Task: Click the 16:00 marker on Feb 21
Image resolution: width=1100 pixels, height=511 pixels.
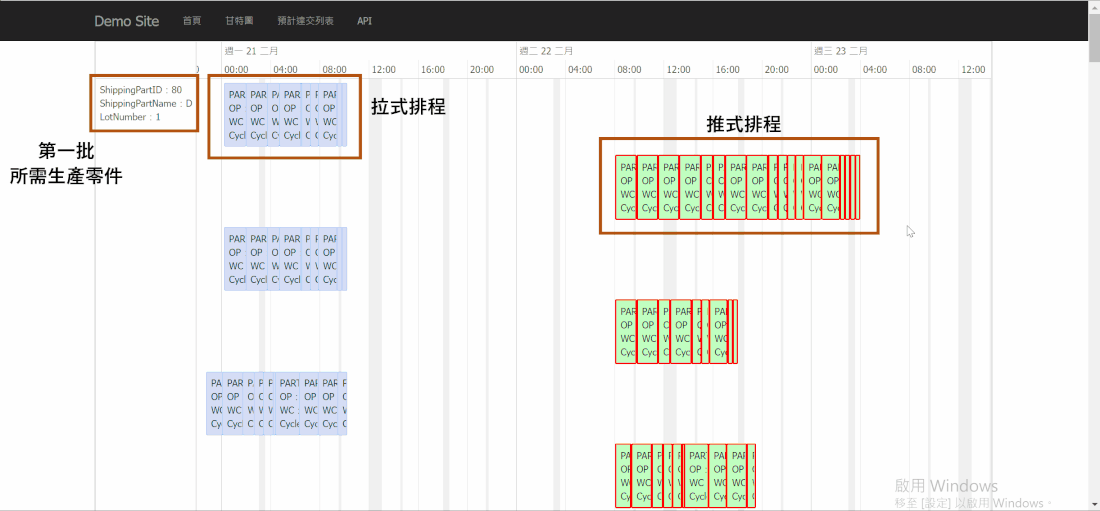Action: 432,70
